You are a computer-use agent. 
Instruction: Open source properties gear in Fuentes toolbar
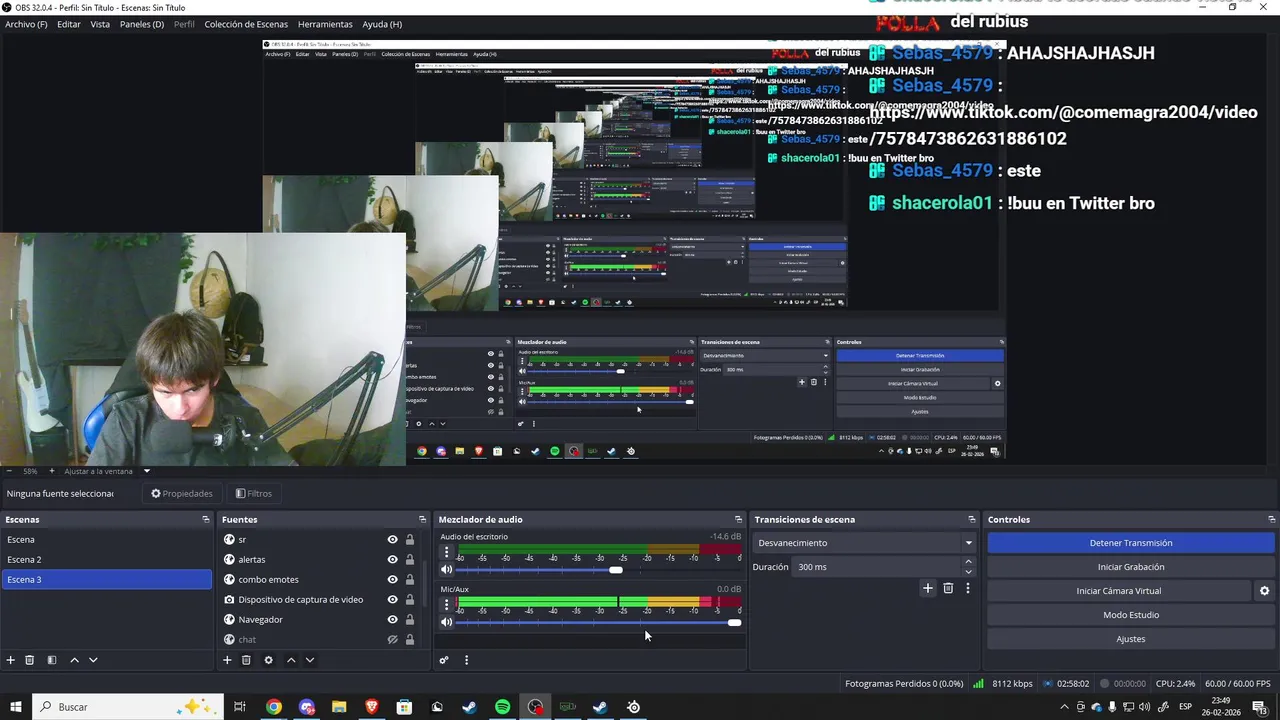[x=268, y=660]
